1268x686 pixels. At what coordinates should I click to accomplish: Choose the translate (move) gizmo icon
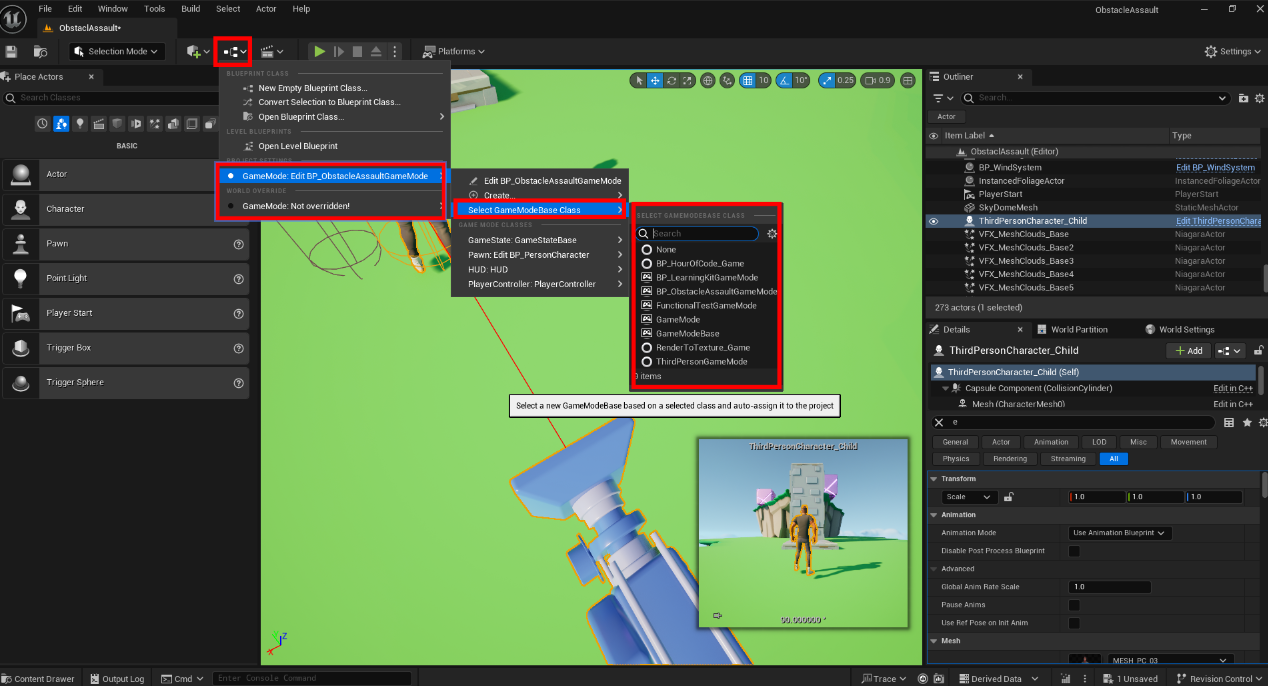click(655, 80)
